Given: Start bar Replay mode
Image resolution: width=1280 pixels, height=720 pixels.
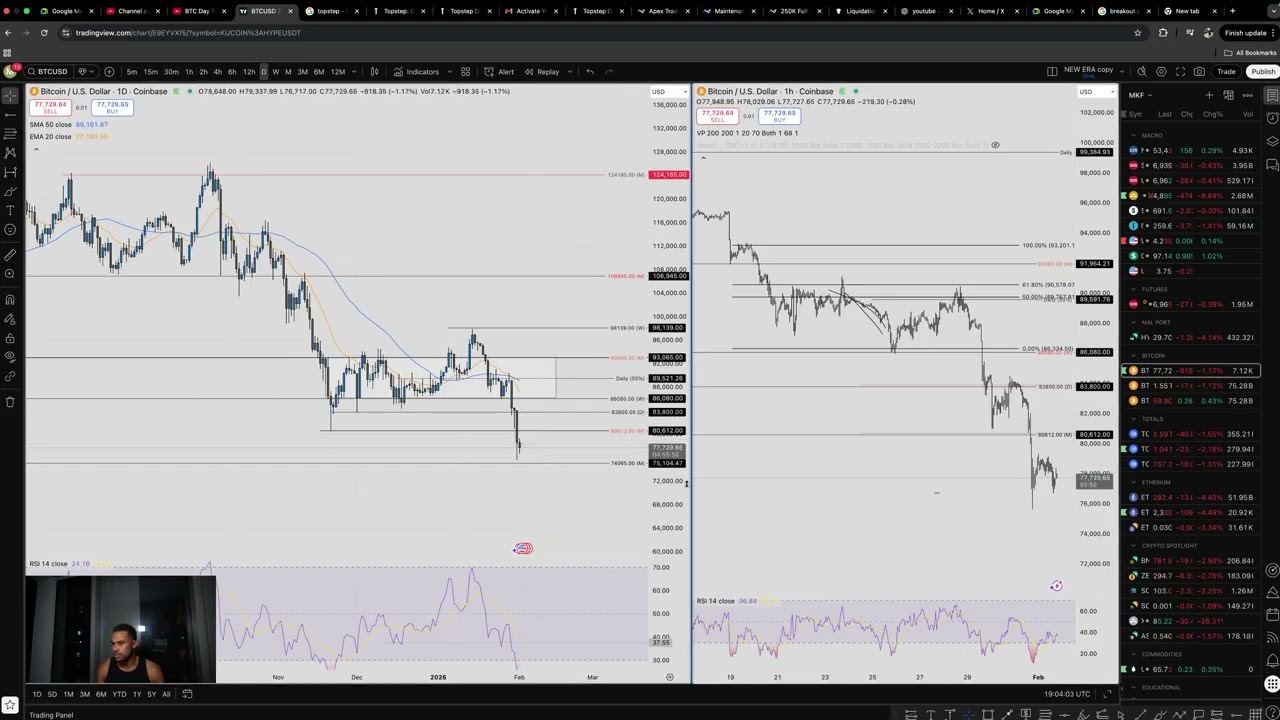Looking at the screenshot, I should click(x=542, y=71).
